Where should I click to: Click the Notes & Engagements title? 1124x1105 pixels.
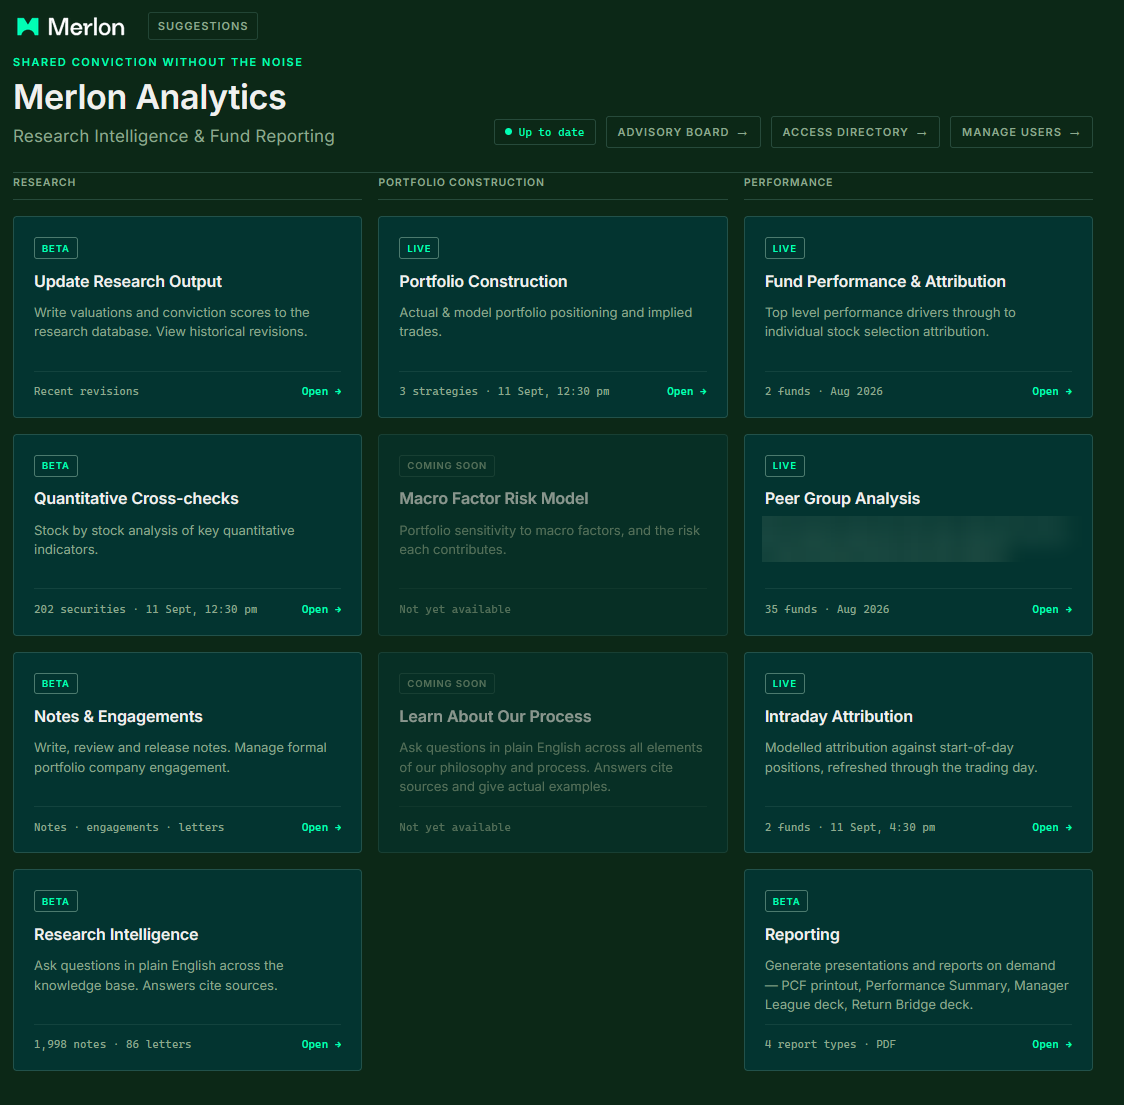(x=118, y=717)
